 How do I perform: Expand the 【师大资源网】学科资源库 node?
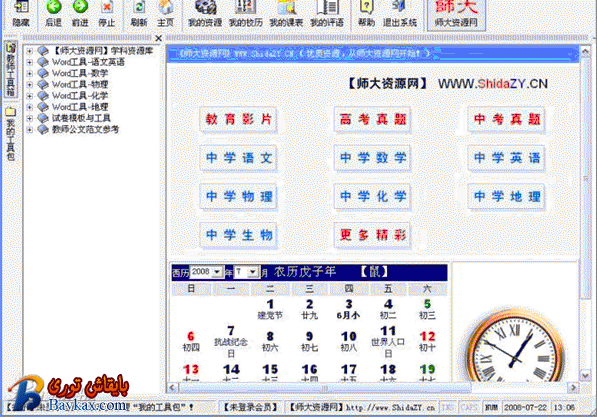coord(29,51)
